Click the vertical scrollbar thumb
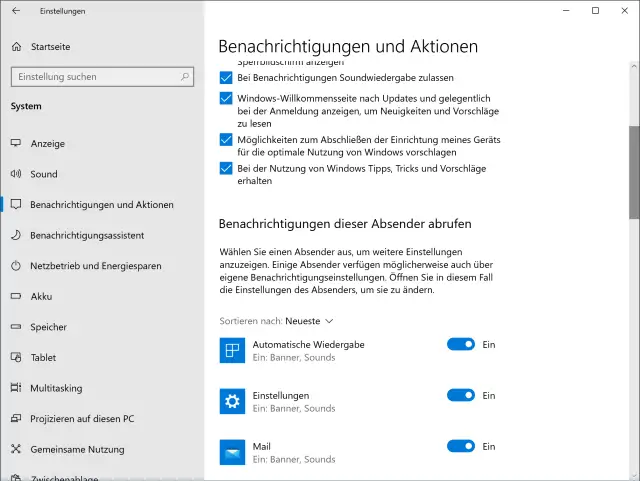 click(634, 172)
